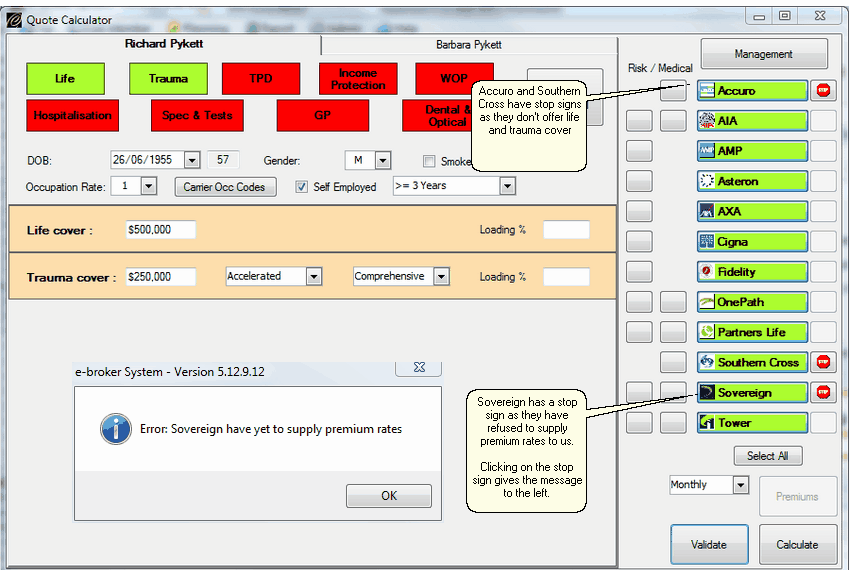This screenshot has width=850, height=570.
Task: Open the Gender dropdown
Action: click(x=383, y=161)
